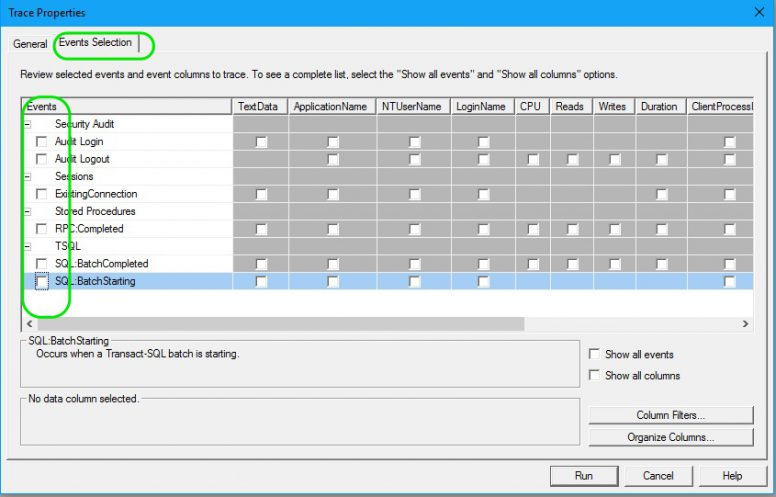Select the Audit Login row label
This screenshot has width=776, height=497.
click(x=79, y=142)
